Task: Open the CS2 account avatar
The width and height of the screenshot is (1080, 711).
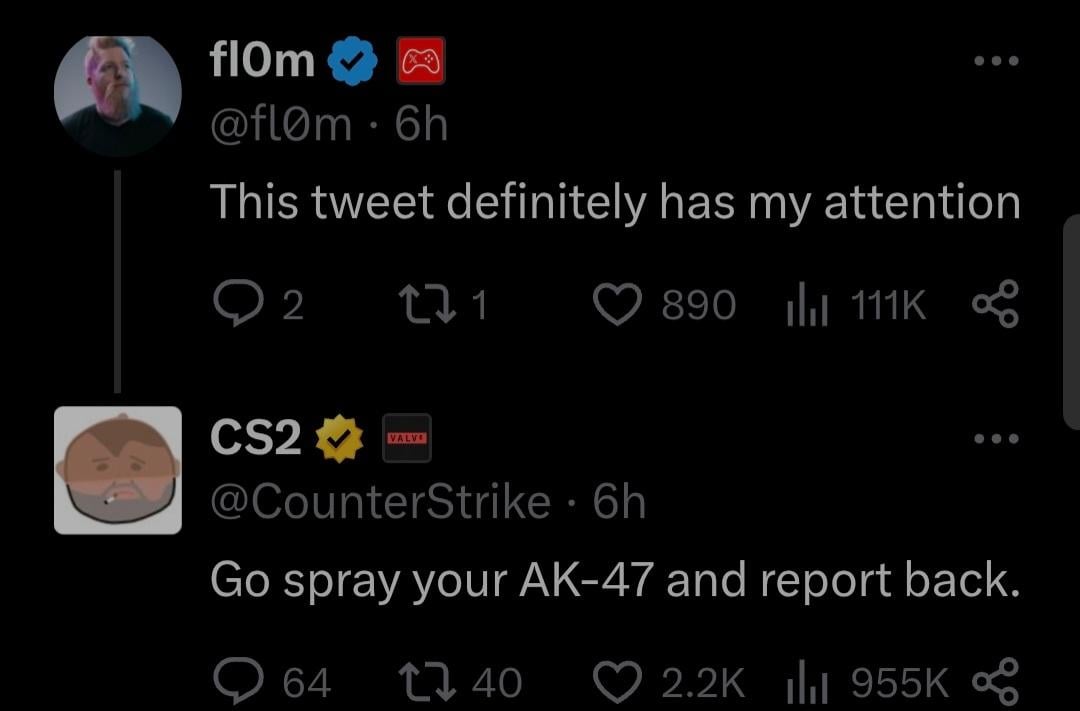Action: pos(117,470)
